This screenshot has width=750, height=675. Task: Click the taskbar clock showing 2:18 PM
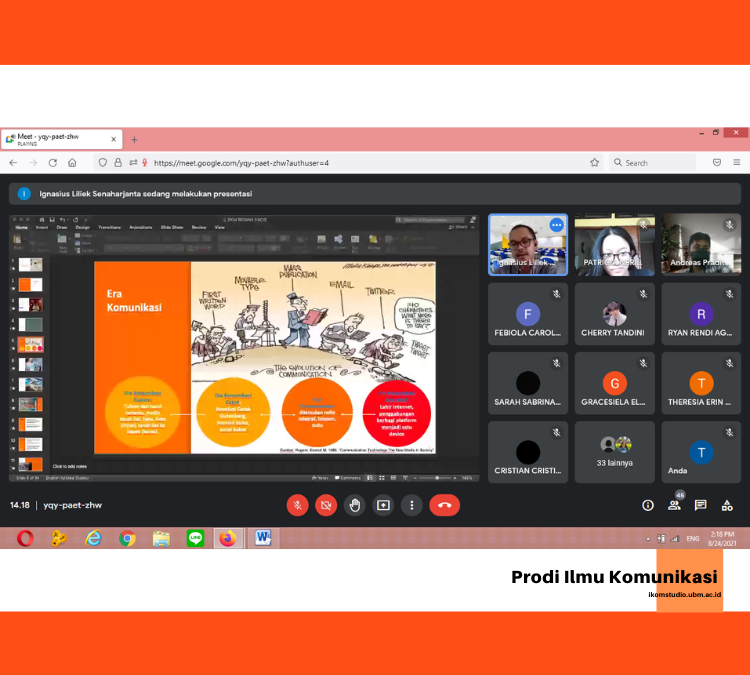(x=722, y=539)
